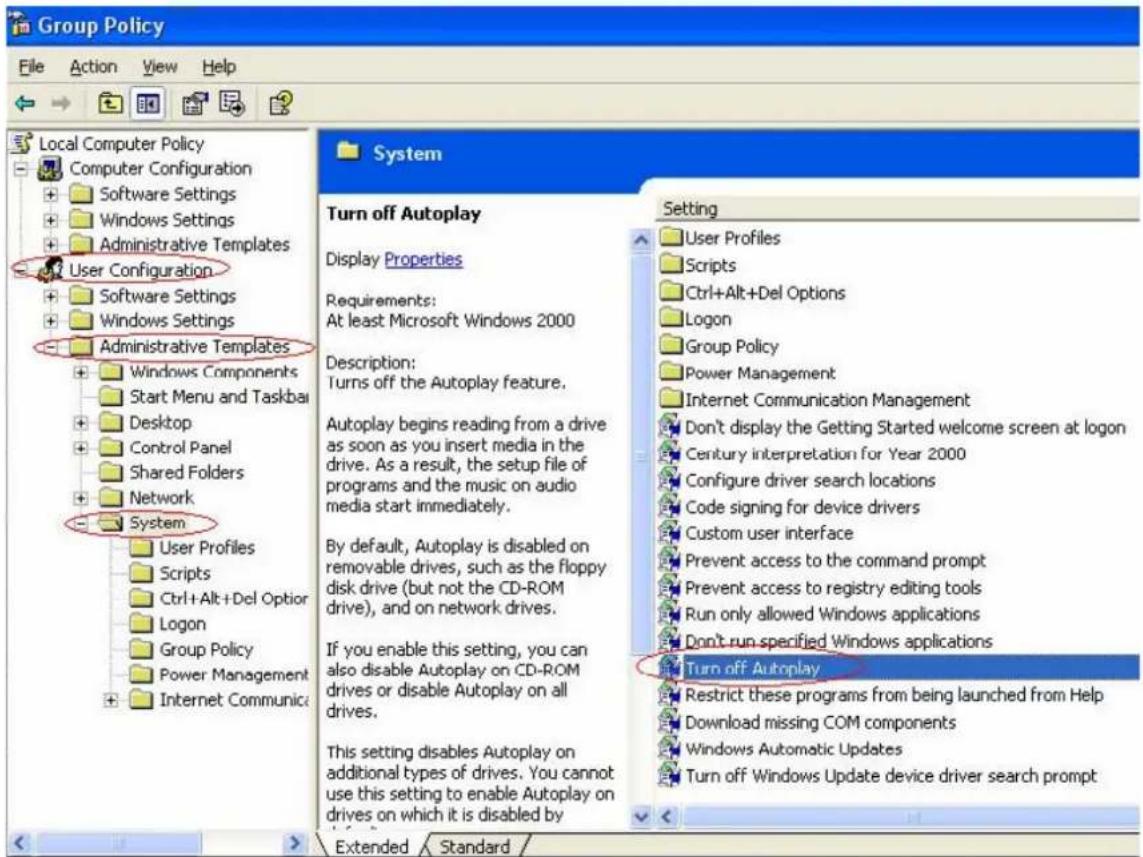
Task: Expand the Internet Communication tree node
Action: (x=111, y=700)
